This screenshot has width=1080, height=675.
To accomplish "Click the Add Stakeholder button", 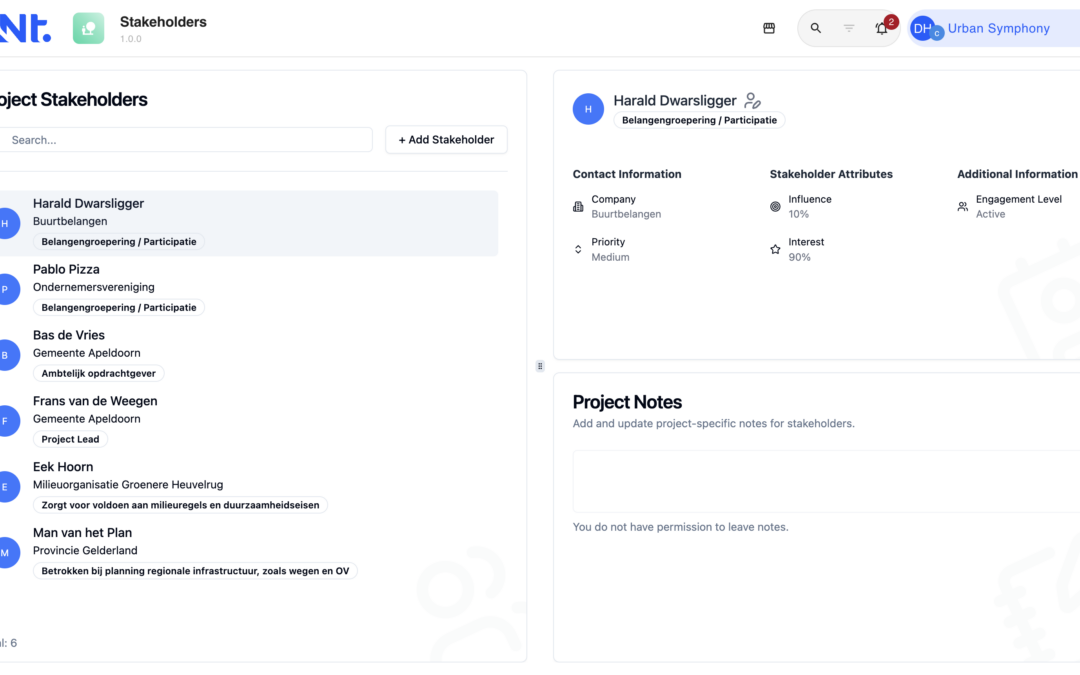I will (446, 140).
